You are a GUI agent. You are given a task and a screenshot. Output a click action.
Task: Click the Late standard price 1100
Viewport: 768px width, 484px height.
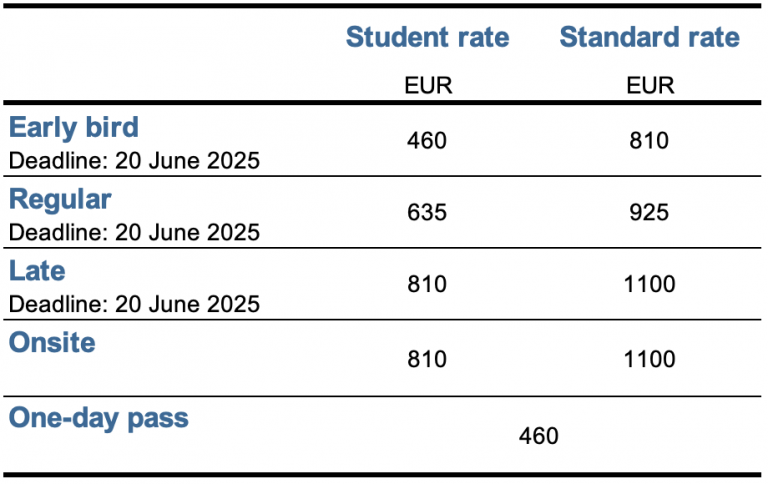click(x=649, y=284)
